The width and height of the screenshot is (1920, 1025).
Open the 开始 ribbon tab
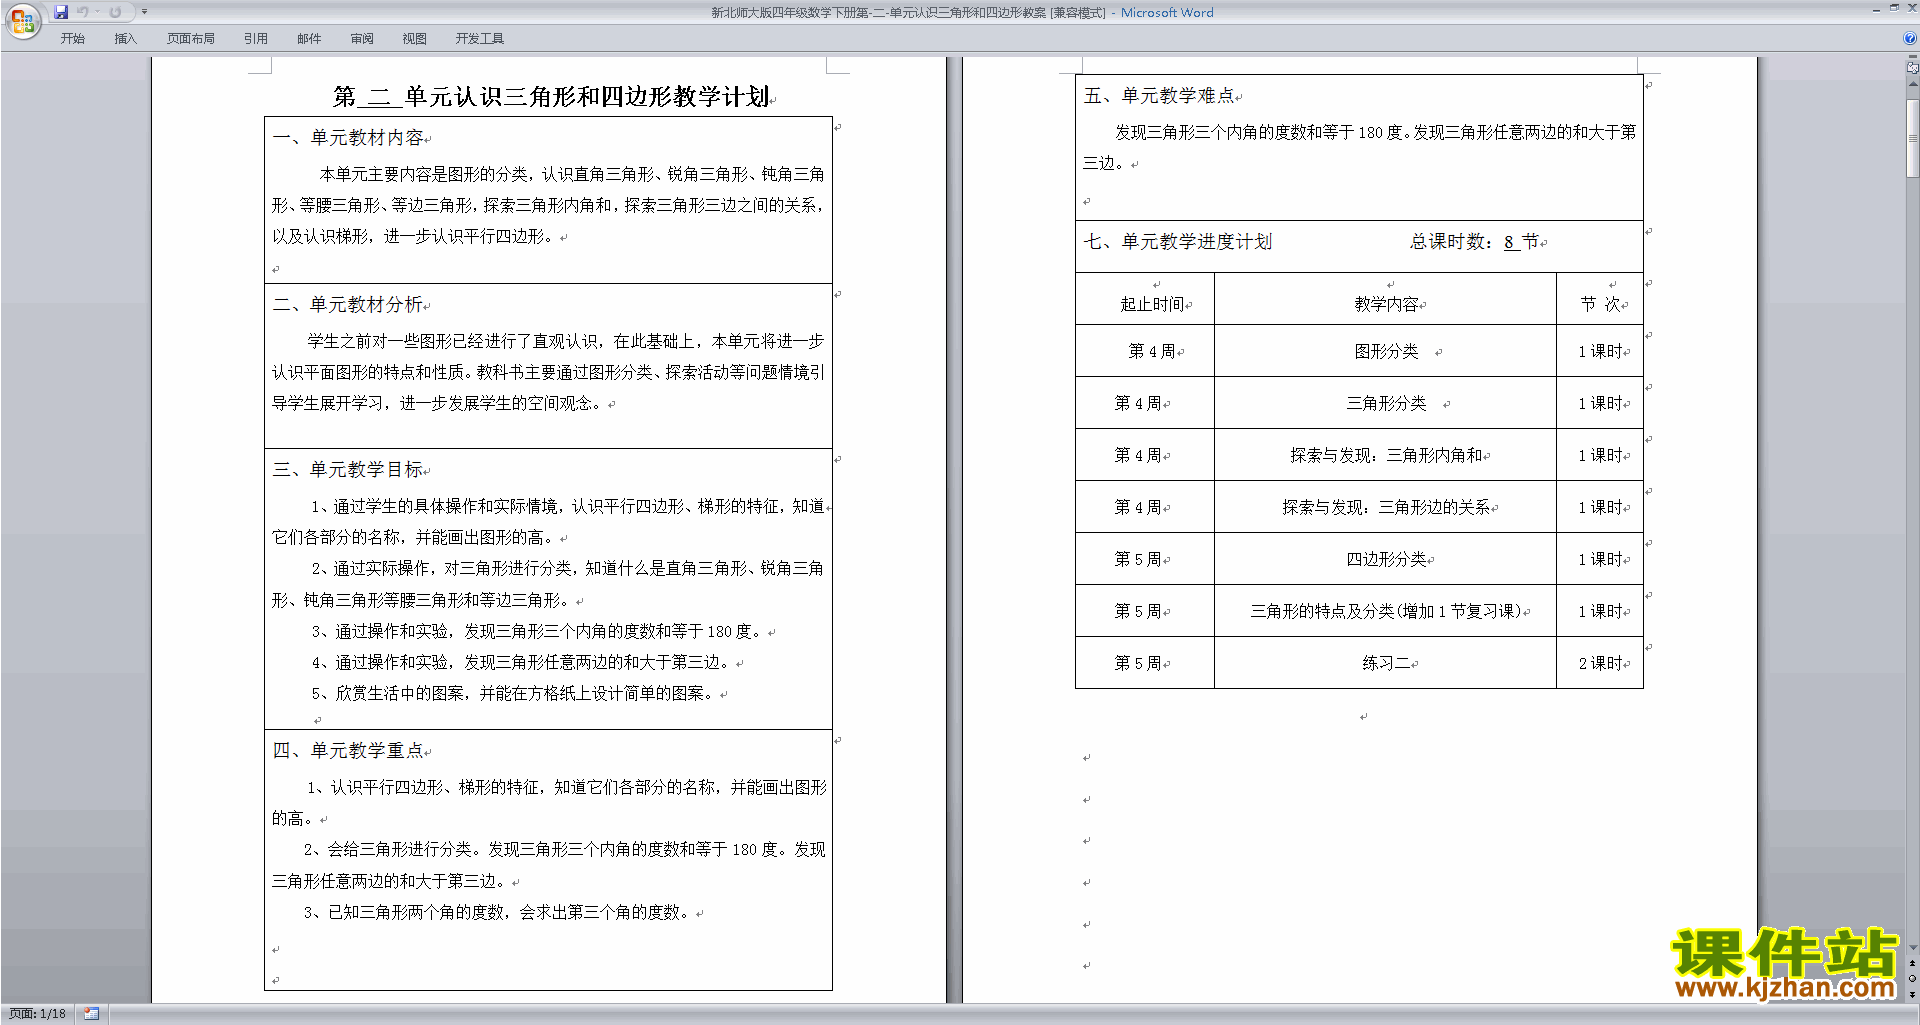coord(72,39)
